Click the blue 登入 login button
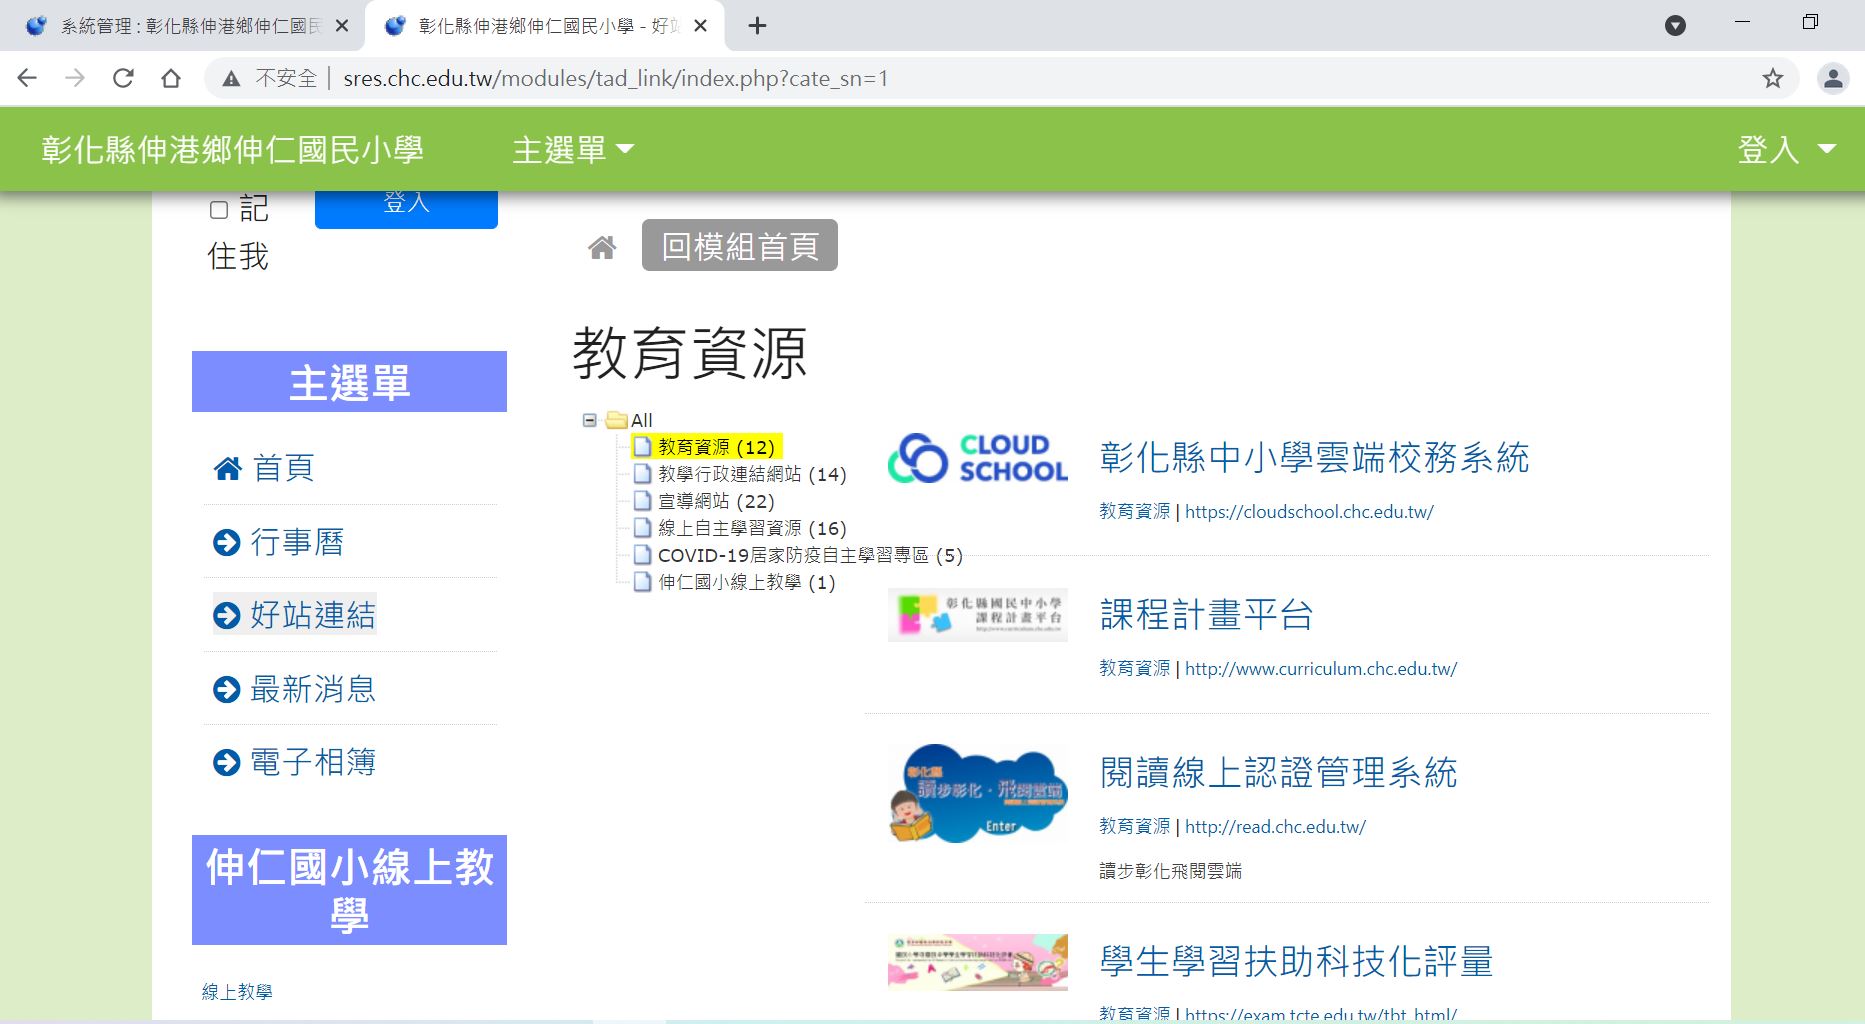The width and height of the screenshot is (1865, 1024). tap(406, 207)
